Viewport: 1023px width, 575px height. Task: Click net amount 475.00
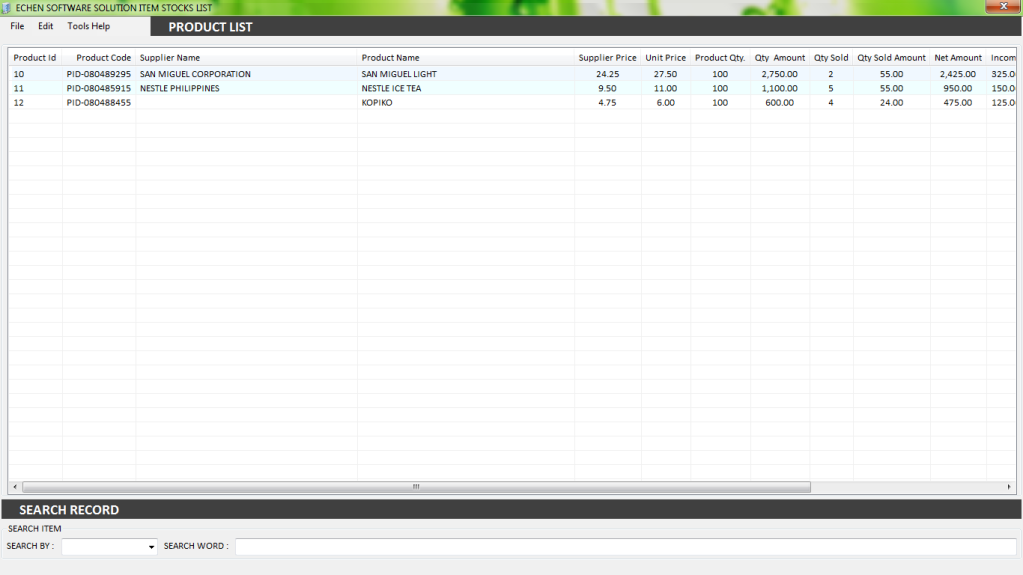(958, 103)
